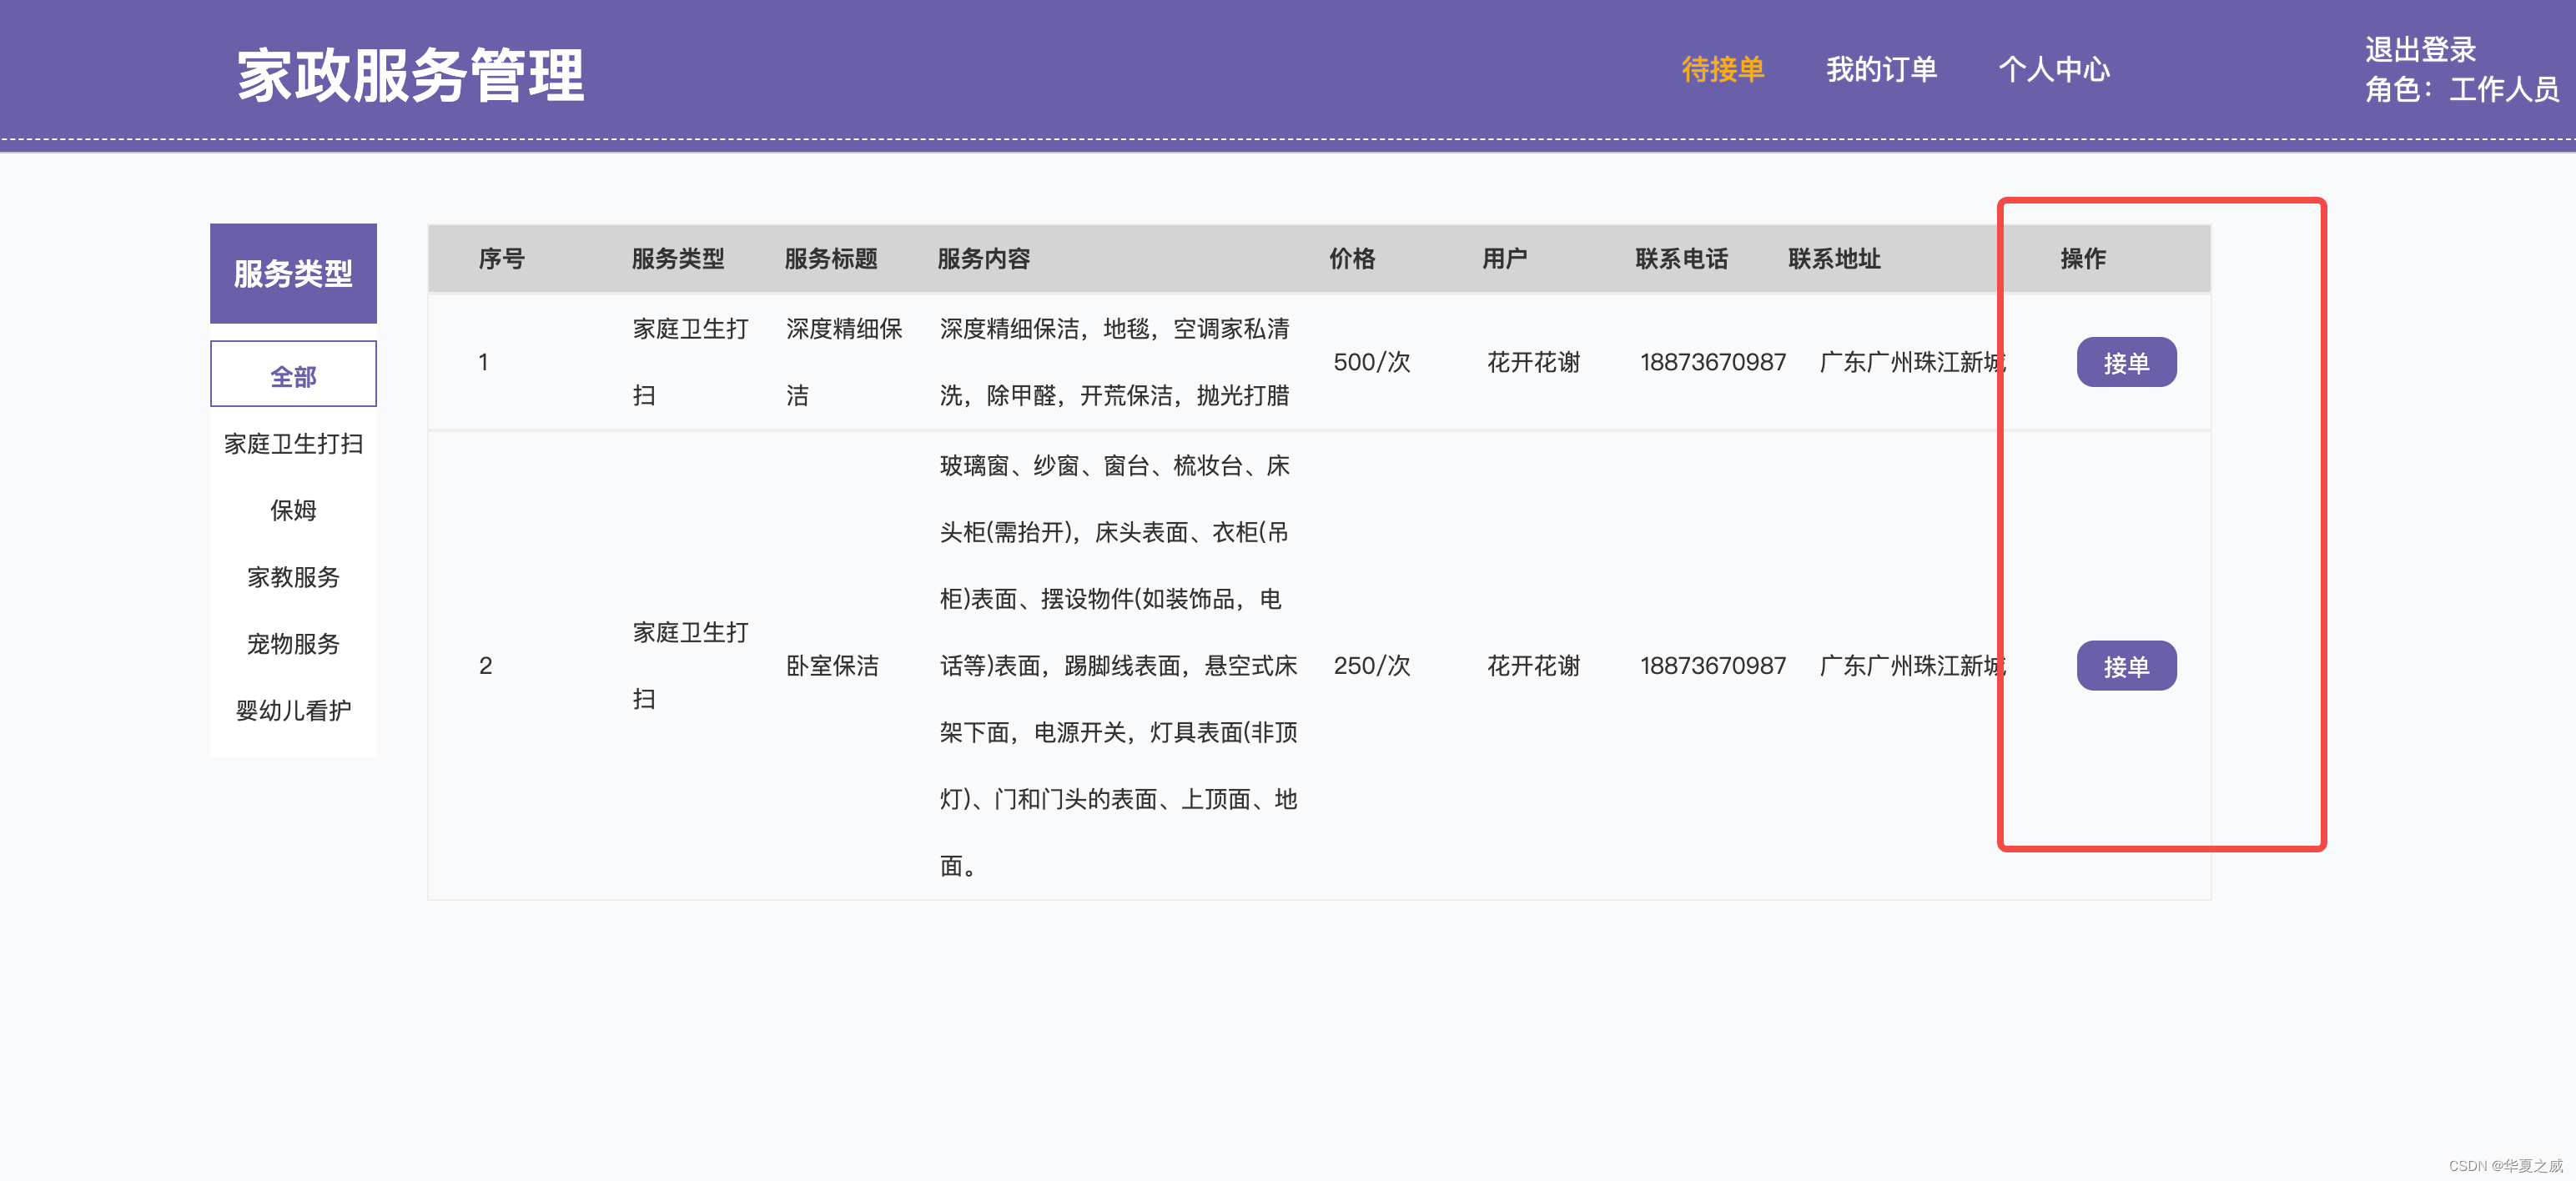Click the 操作 column header
The height and width of the screenshot is (1181, 2576).
point(2083,259)
